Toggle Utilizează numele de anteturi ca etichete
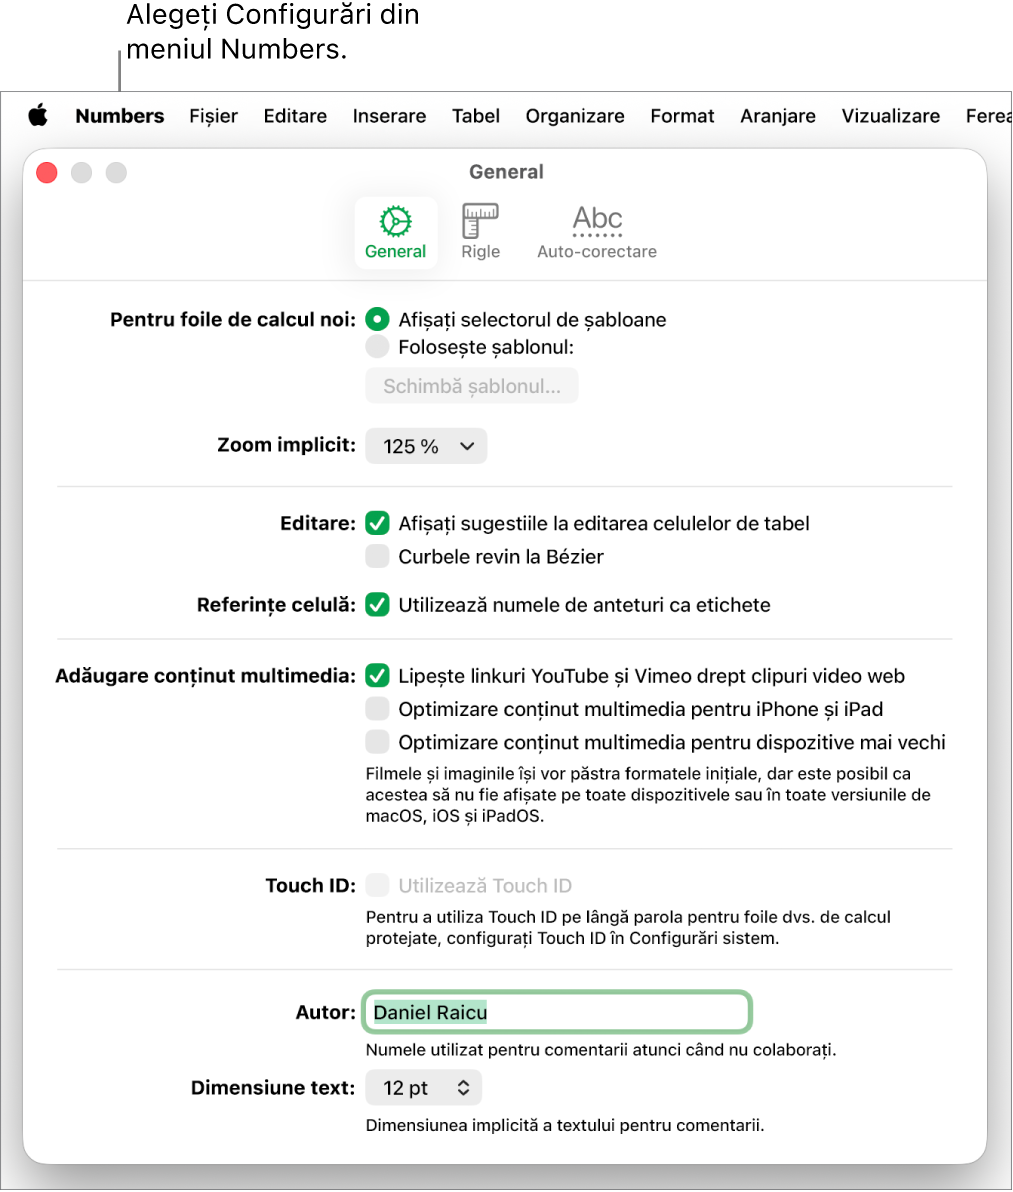1013x1192 pixels. (377, 605)
